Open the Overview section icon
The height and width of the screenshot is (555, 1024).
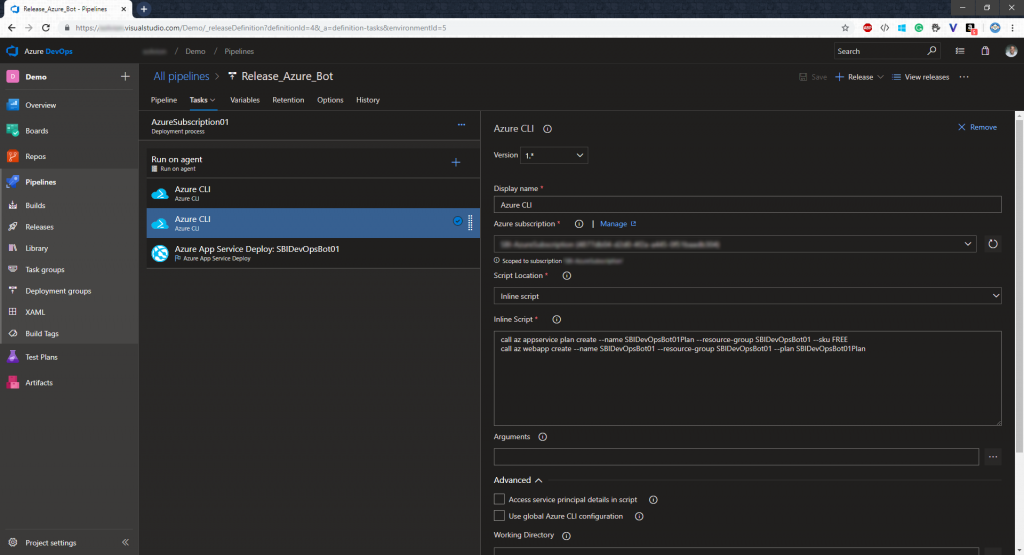(x=12, y=104)
